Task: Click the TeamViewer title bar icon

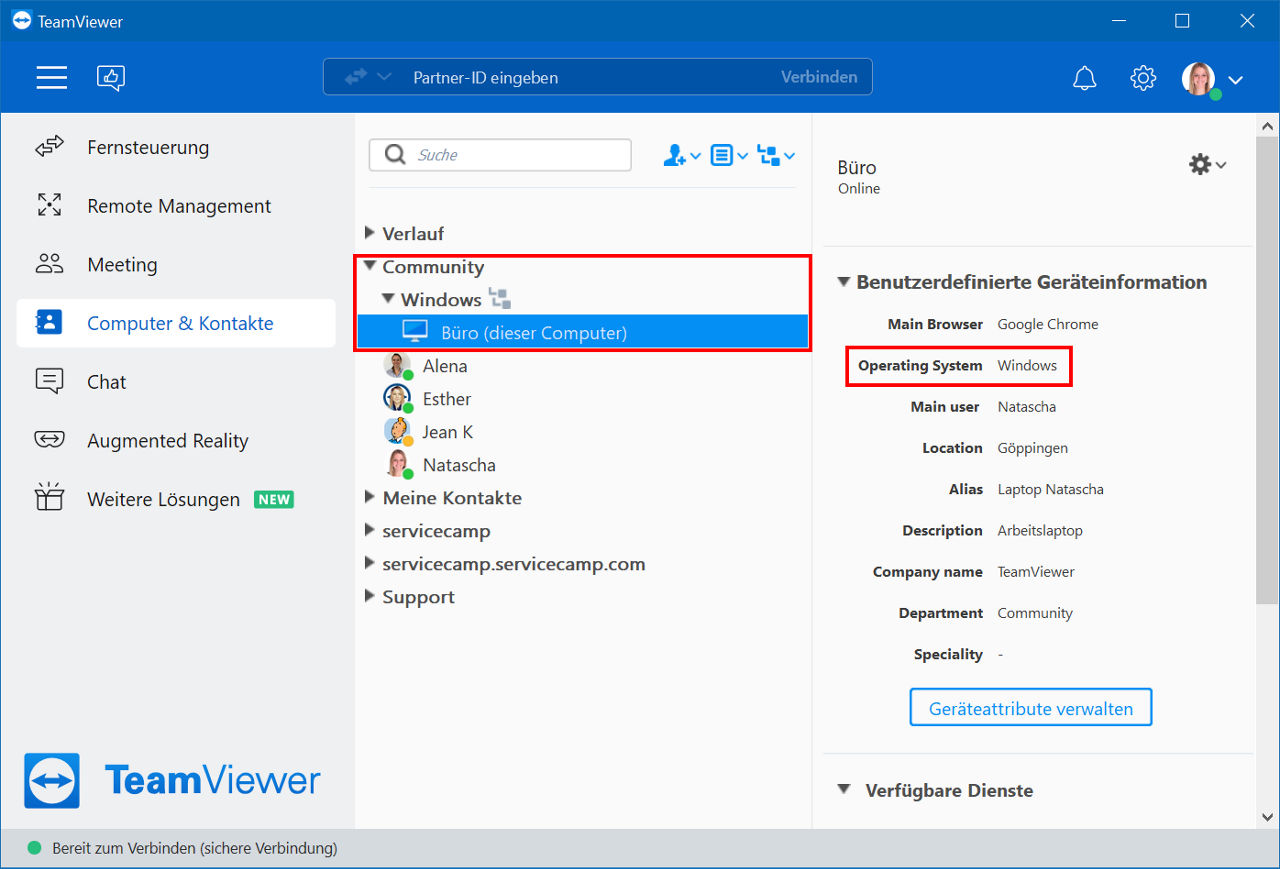Action: 21,20
